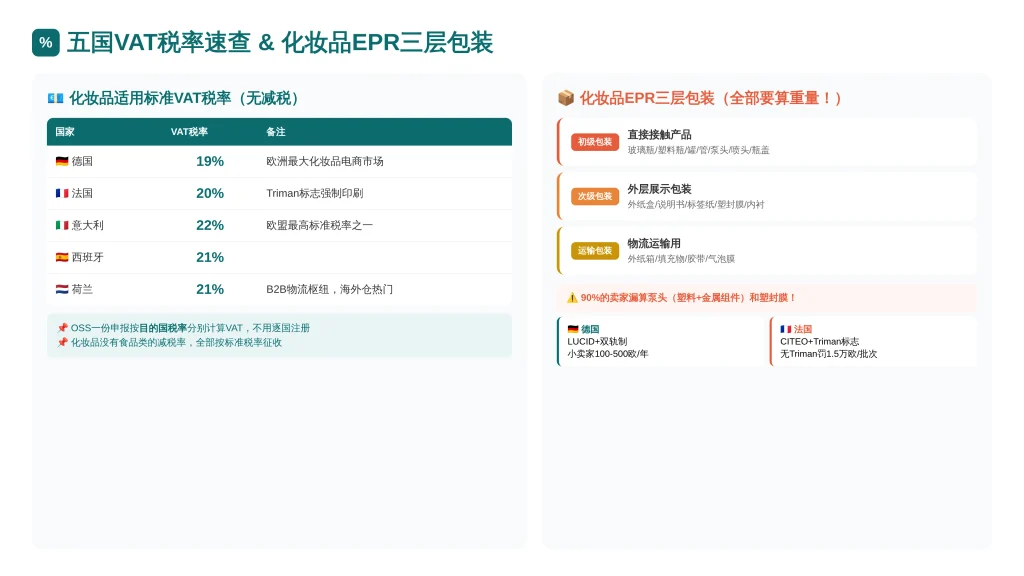Click the VAT税率 column header
The width and height of the screenshot is (1024, 576).
pos(189,132)
